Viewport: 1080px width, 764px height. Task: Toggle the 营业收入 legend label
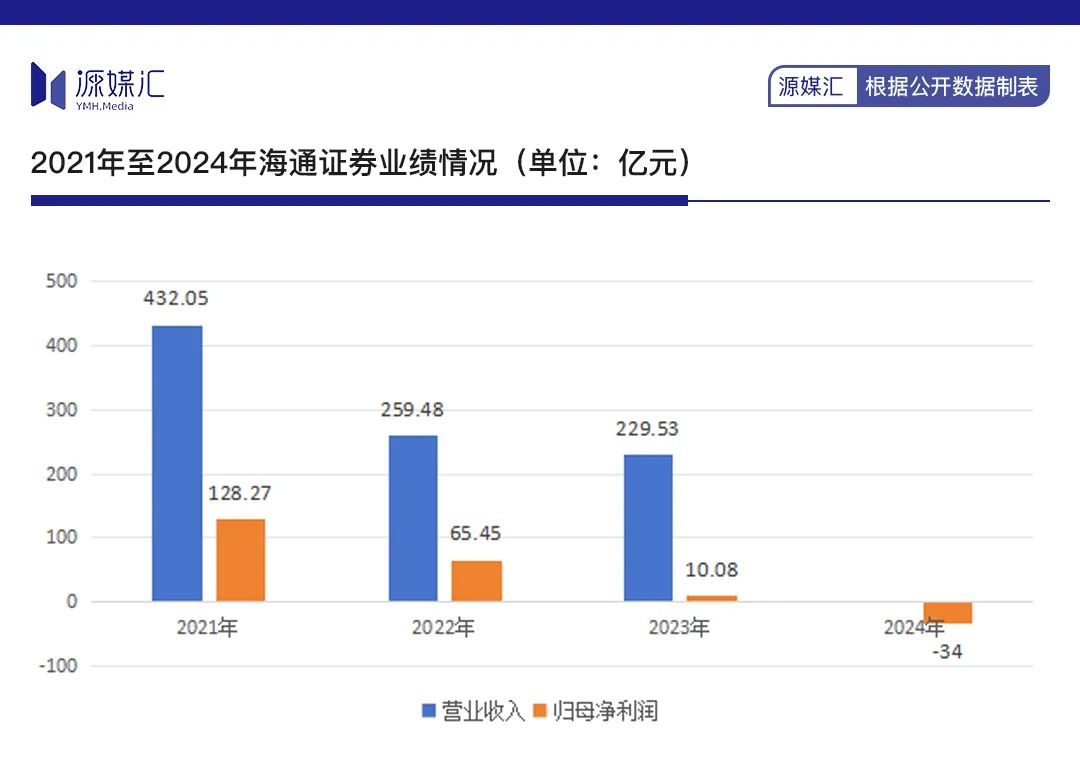click(x=483, y=711)
